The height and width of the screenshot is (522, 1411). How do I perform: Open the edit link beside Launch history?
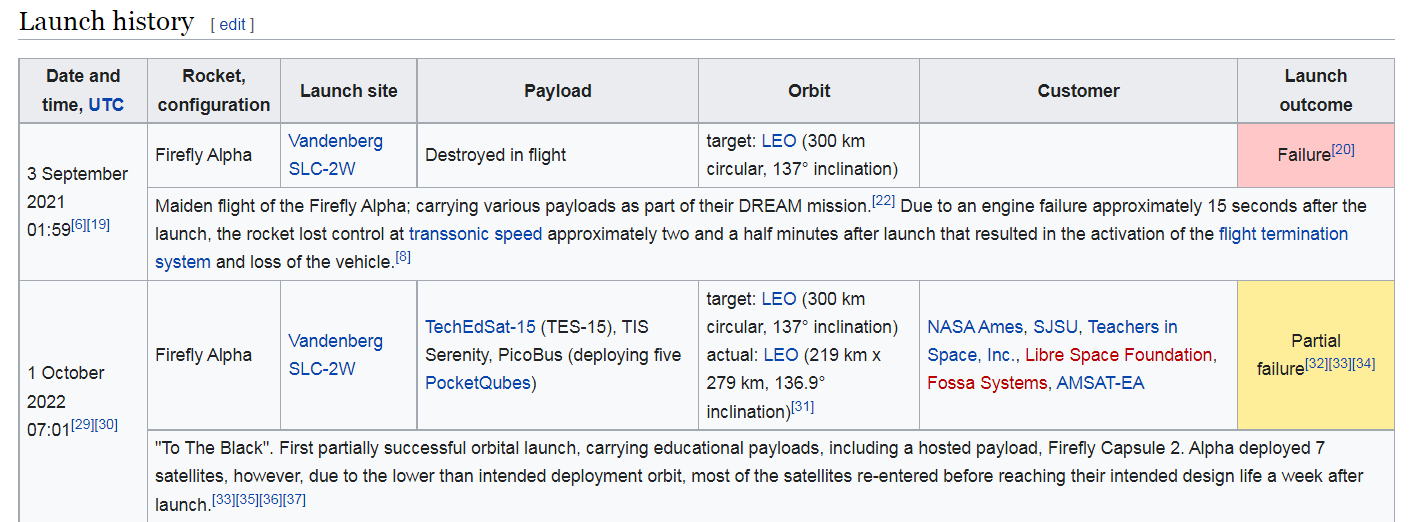(x=233, y=25)
